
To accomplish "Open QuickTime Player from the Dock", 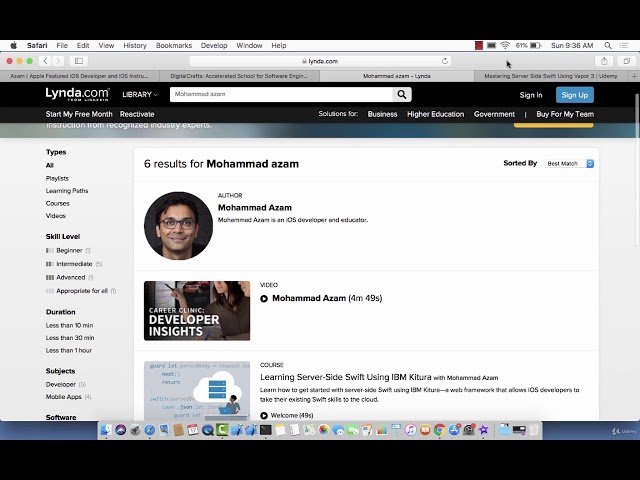I will [207, 430].
